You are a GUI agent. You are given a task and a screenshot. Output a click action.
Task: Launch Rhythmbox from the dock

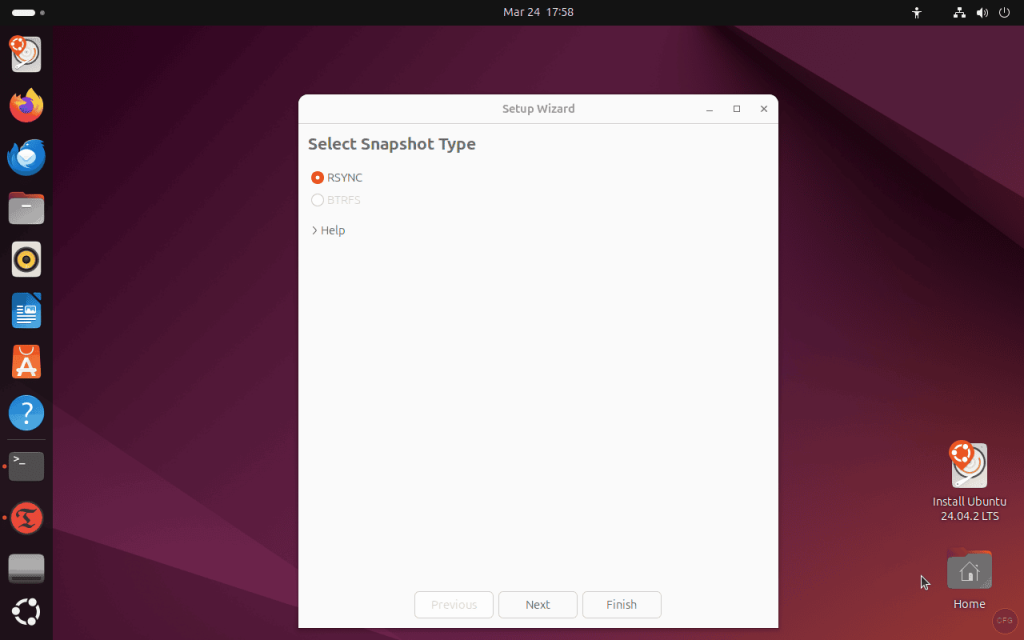(26, 259)
